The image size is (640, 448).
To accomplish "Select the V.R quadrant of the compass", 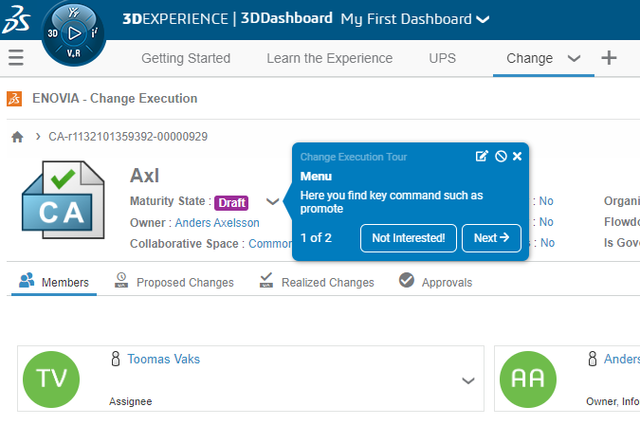I will click(74, 53).
